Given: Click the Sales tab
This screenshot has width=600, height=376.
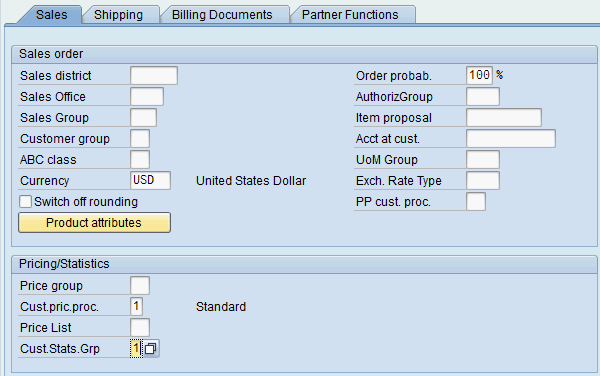Looking at the screenshot, I should coord(52,15).
